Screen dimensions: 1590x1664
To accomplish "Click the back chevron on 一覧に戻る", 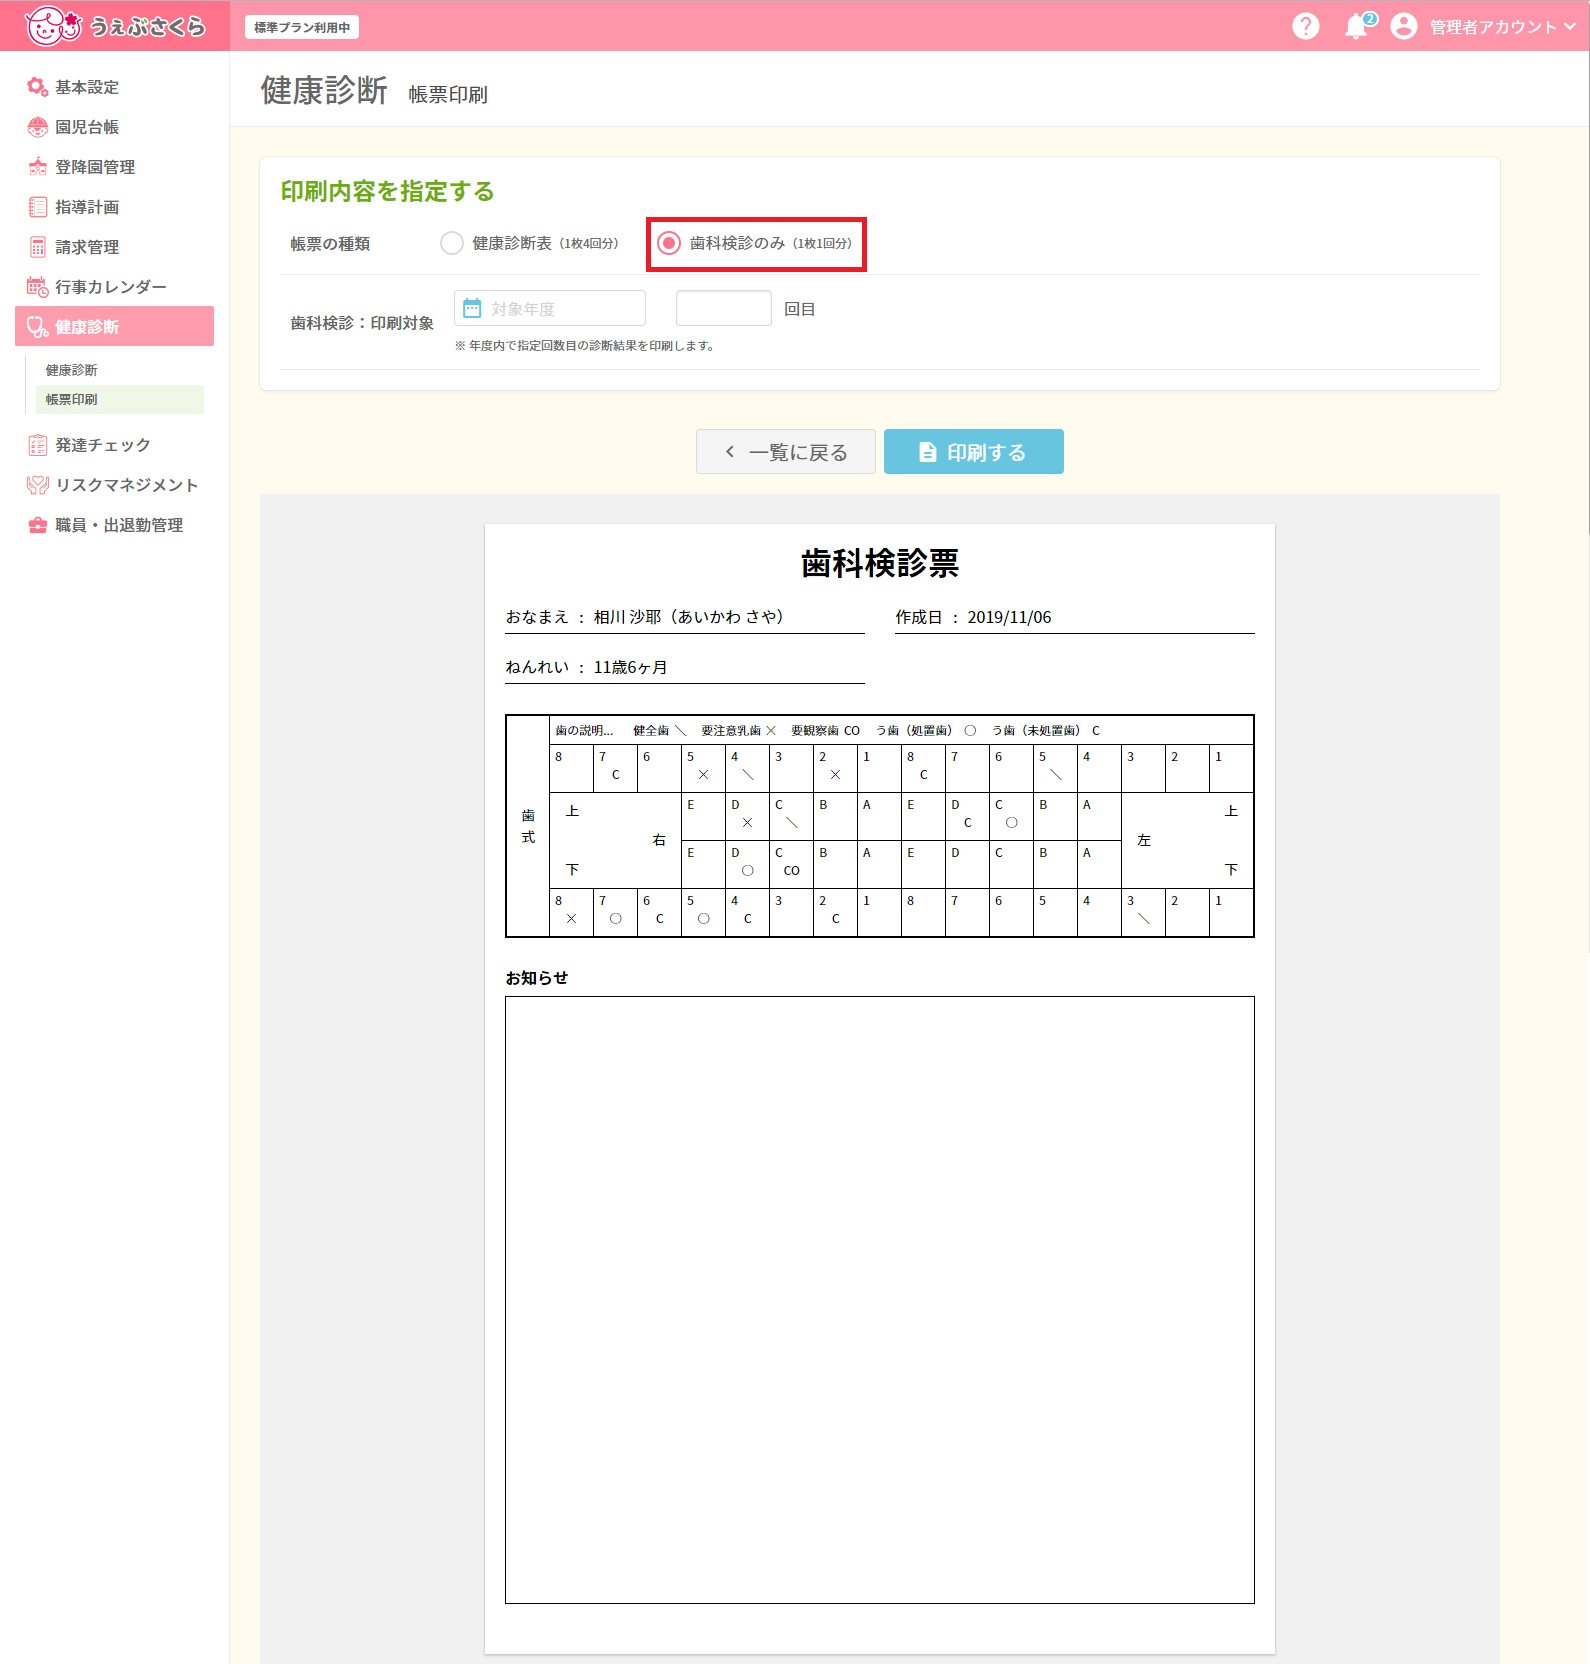I will 730,452.
